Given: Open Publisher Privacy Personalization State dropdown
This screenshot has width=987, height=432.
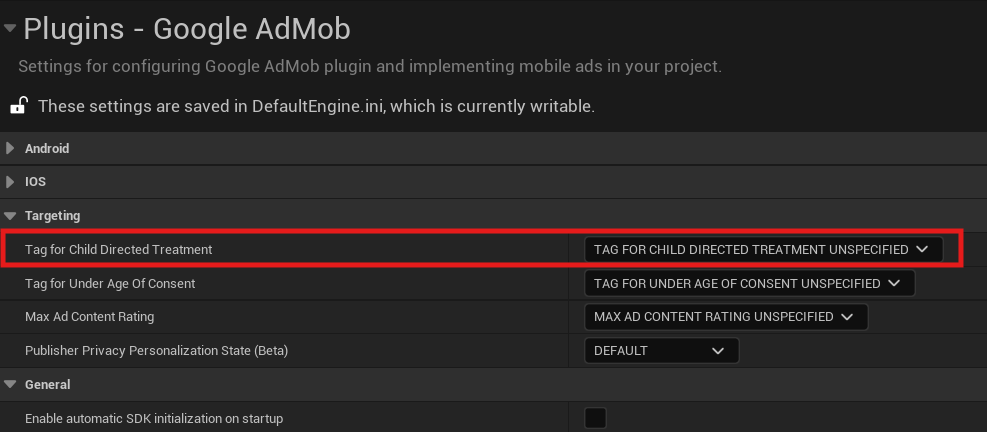Looking at the screenshot, I should click(661, 351).
